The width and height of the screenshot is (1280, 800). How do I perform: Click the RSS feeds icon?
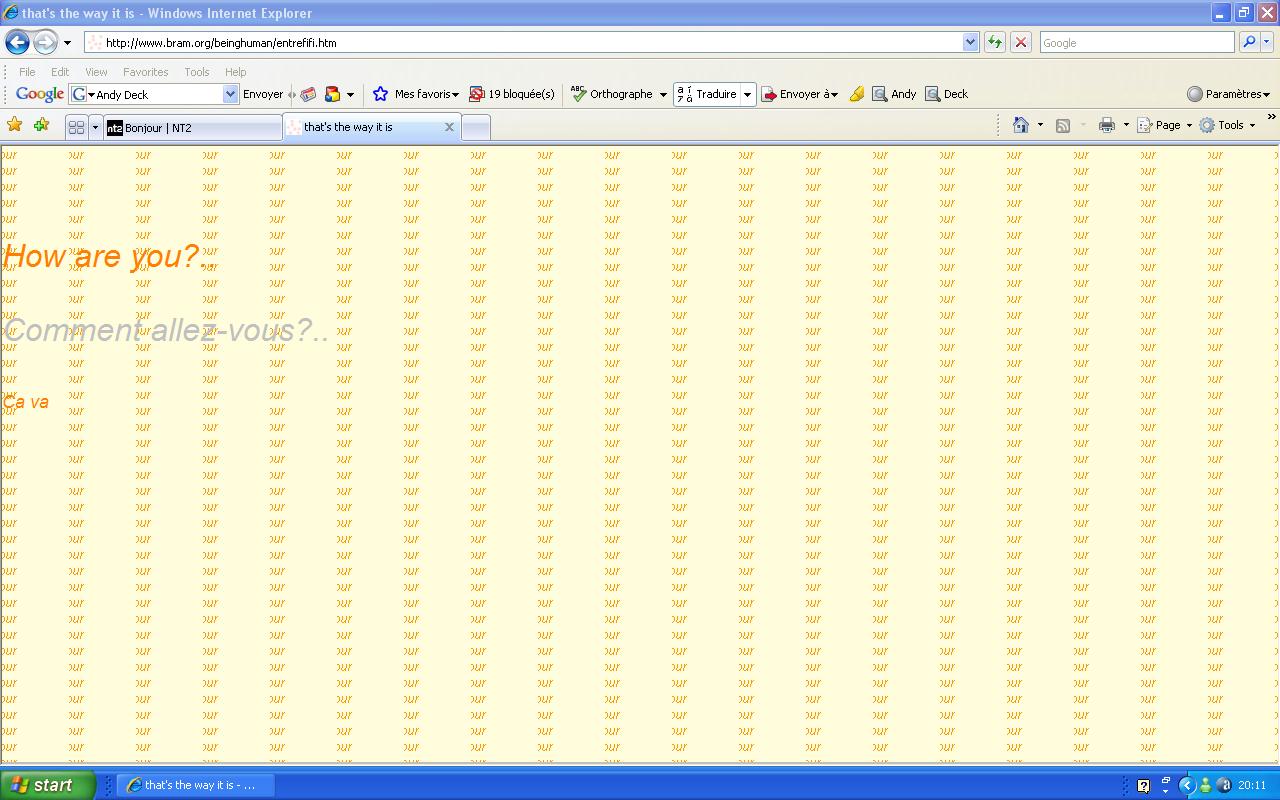coord(1063,125)
